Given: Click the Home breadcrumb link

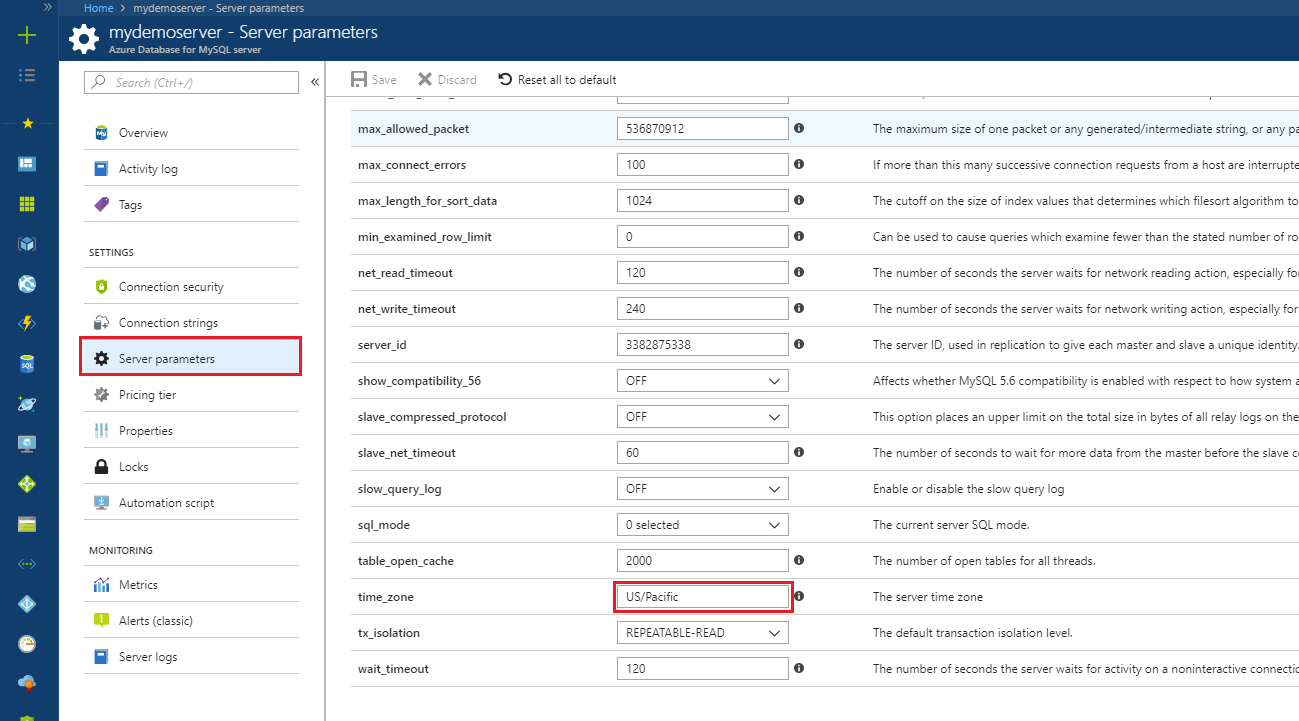Looking at the screenshot, I should (x=98, y=8).
